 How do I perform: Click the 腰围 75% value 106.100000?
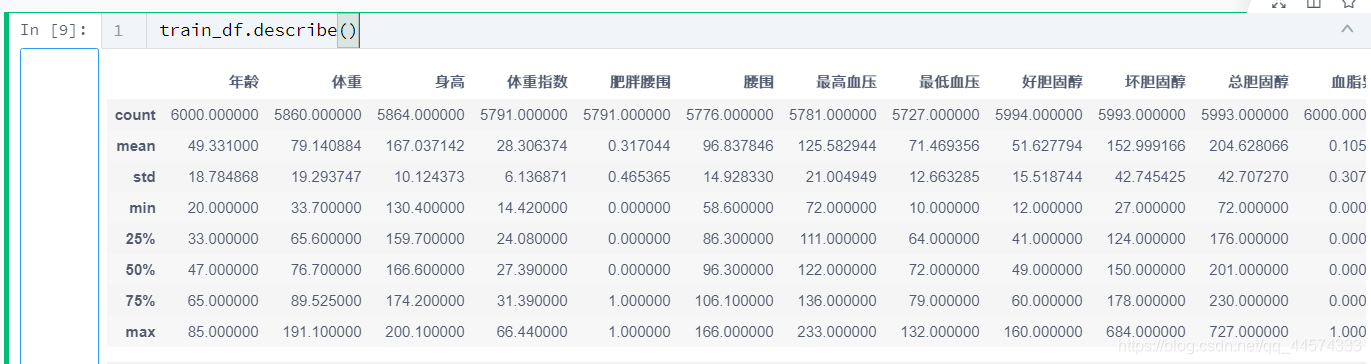click(x=734, y=301)
